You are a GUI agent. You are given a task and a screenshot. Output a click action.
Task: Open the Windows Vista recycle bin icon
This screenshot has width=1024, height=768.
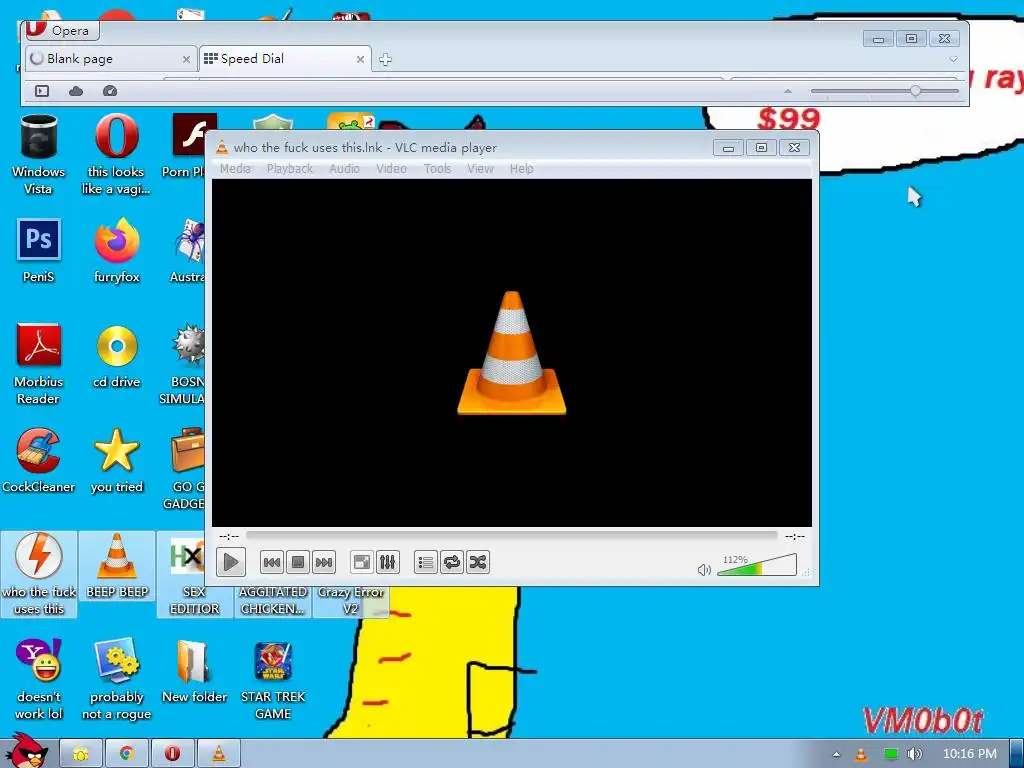[x=39, y=154]
